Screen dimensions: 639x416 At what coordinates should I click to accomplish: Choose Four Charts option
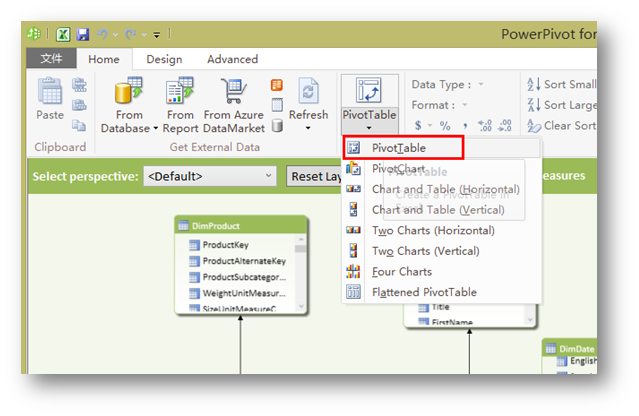442,271
